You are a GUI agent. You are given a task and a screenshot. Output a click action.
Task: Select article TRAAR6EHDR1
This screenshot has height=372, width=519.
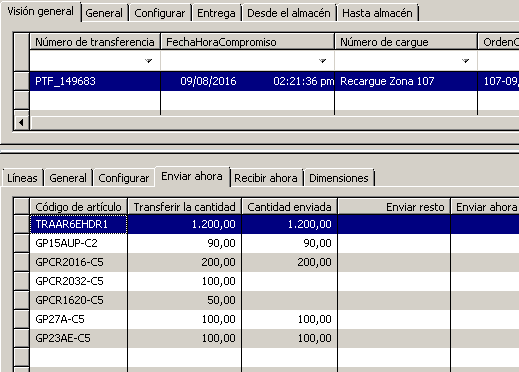click(x=78, y=224)
